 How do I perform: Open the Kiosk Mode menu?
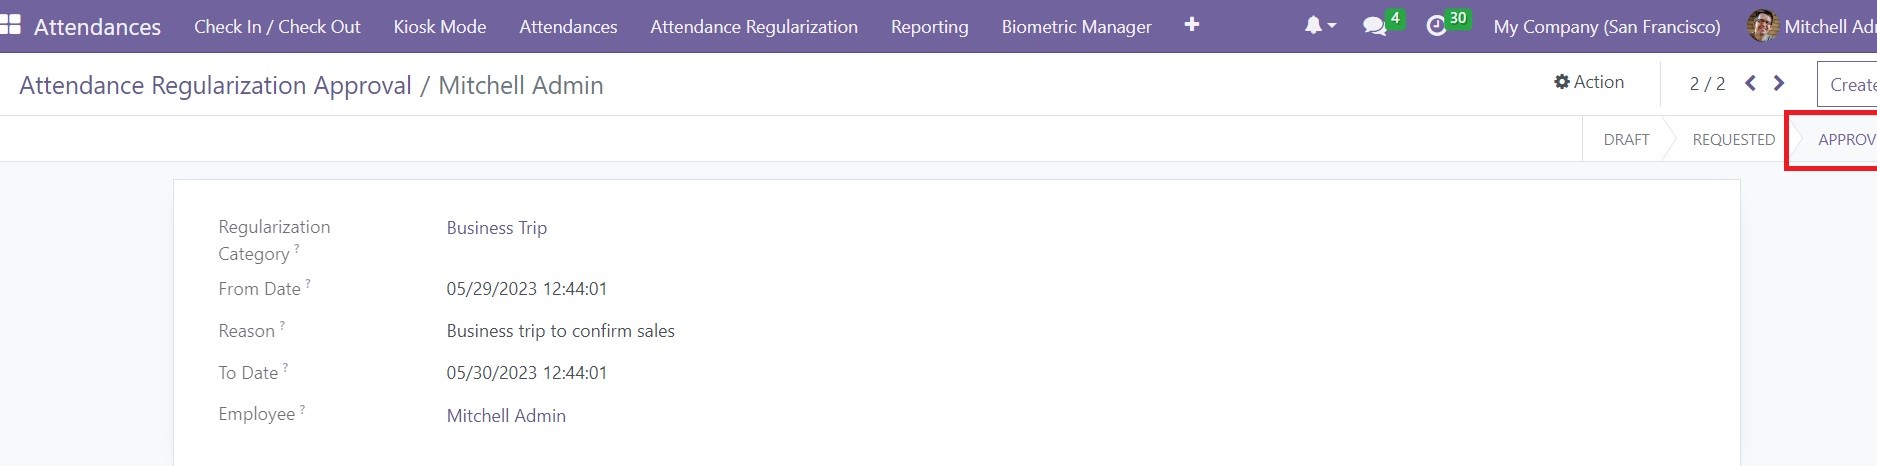pos(440,27)
